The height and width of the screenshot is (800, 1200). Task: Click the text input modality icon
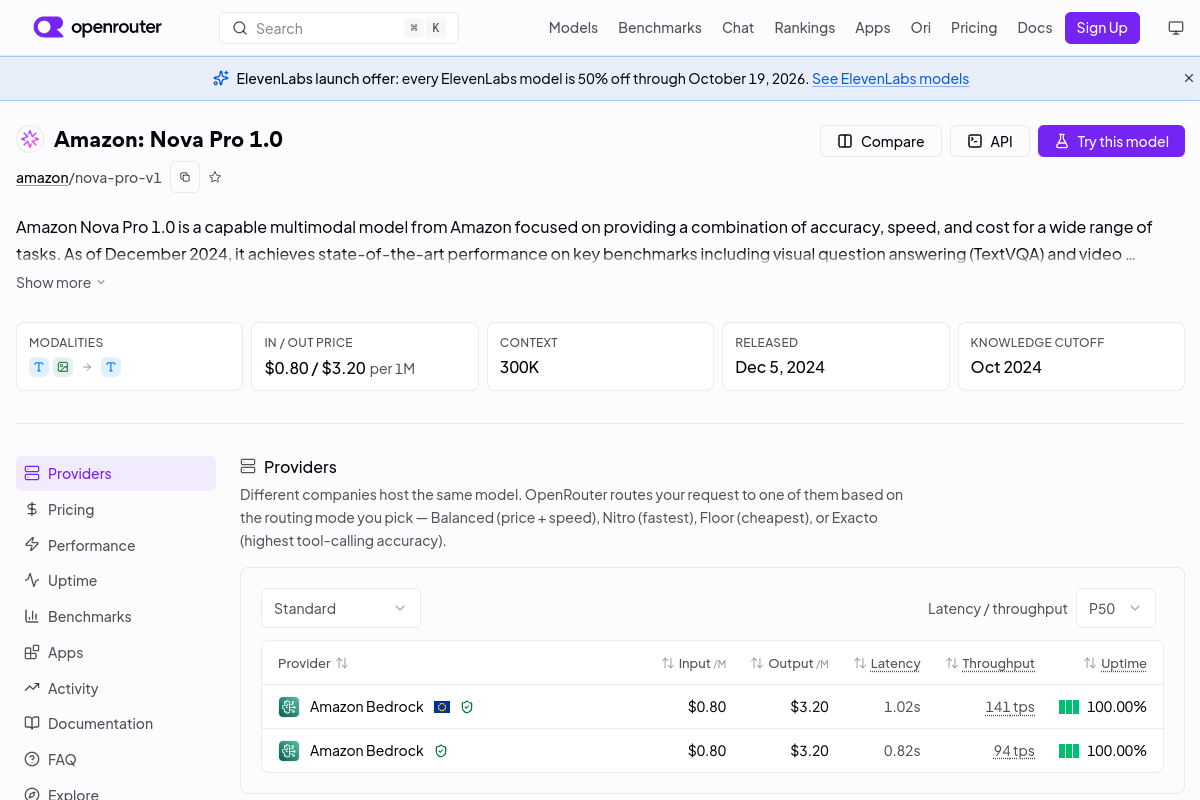39,367
